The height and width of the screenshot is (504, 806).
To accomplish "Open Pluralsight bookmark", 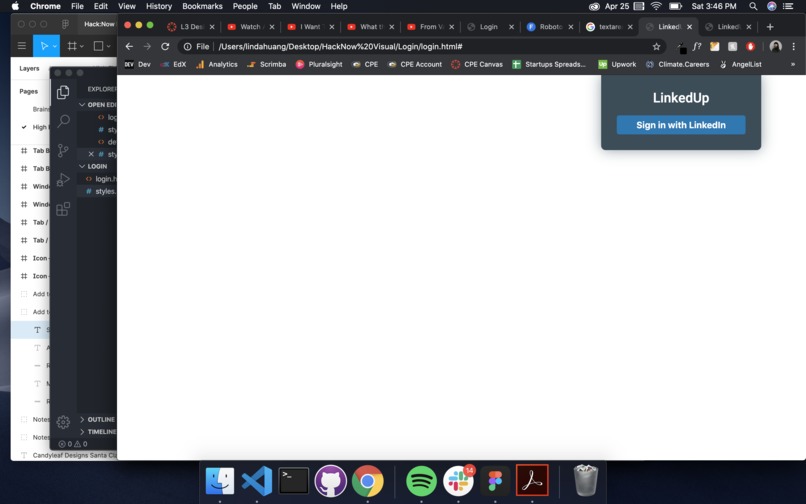I will click(319, 64).
